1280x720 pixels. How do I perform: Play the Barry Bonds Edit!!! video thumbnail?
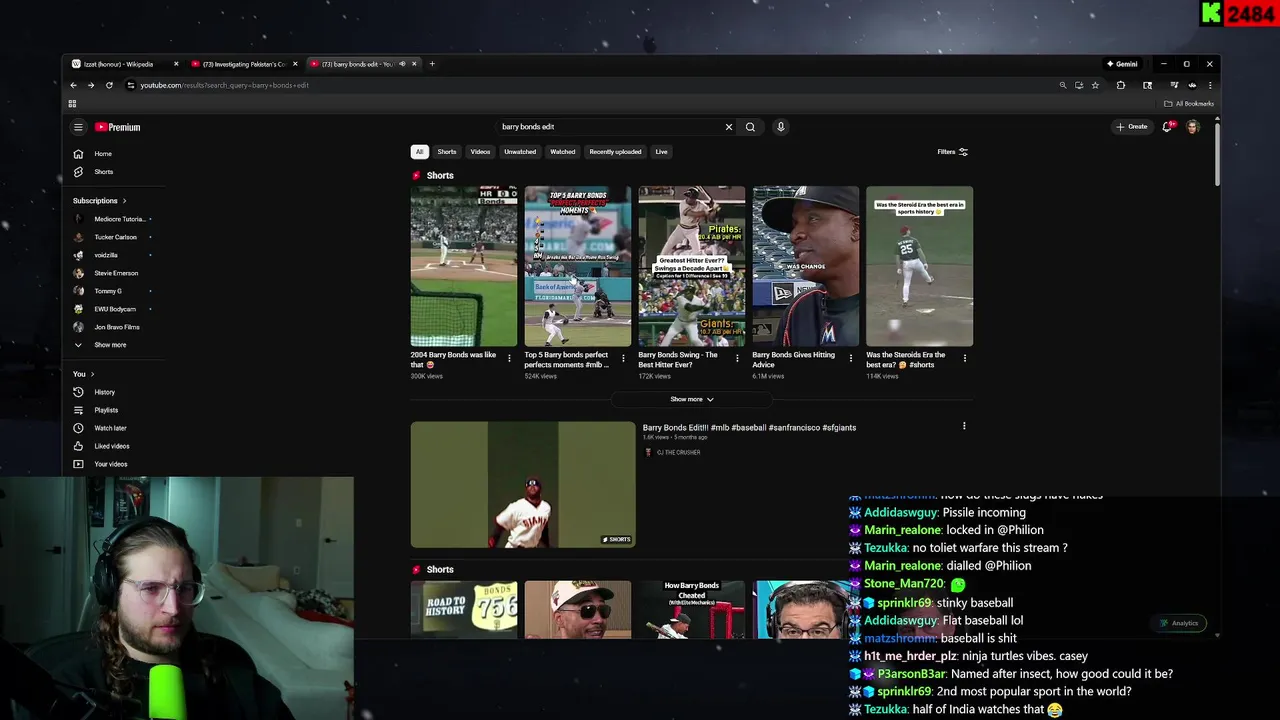click(523, 484)
